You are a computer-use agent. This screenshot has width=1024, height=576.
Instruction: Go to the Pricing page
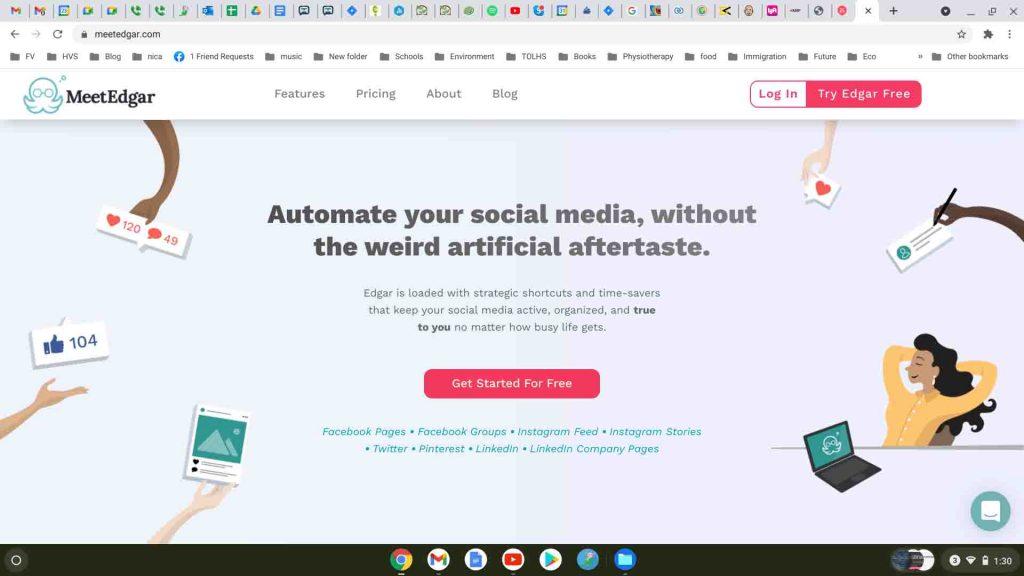tap(376, 94)
